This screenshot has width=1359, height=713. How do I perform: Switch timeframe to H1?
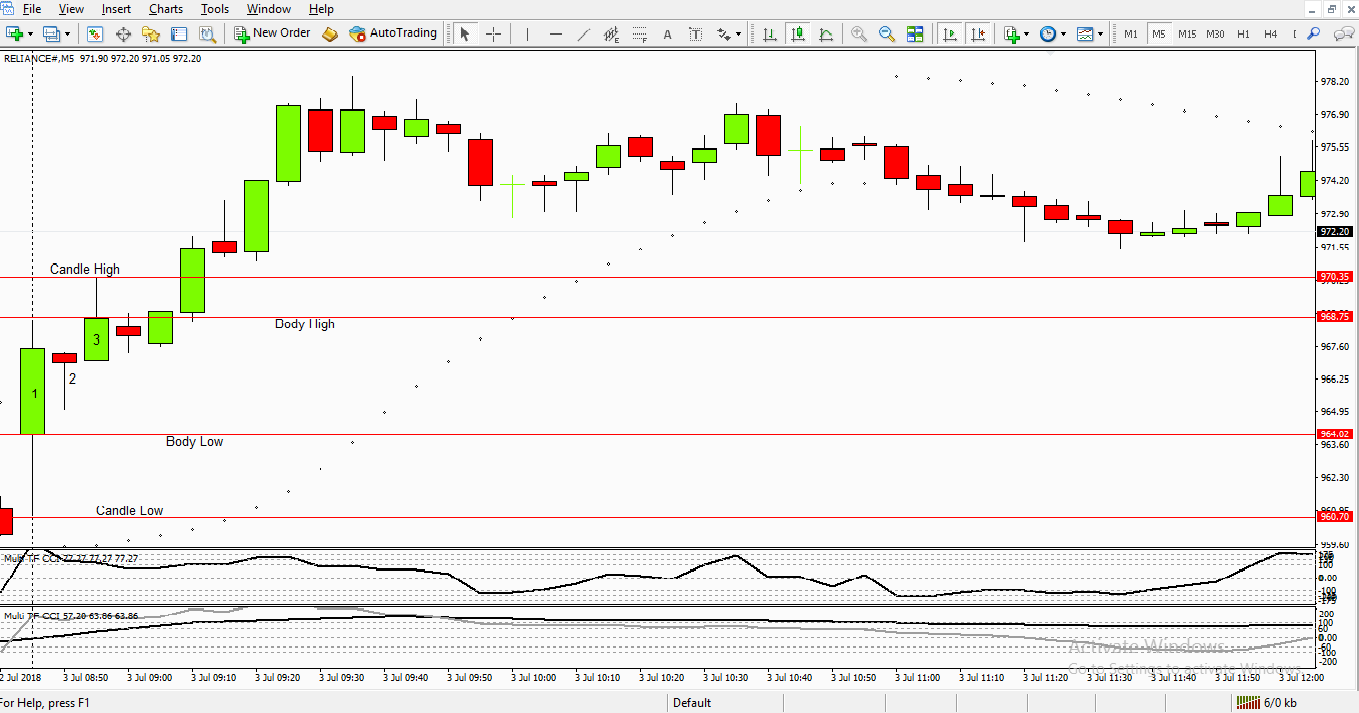(1243, 34)
